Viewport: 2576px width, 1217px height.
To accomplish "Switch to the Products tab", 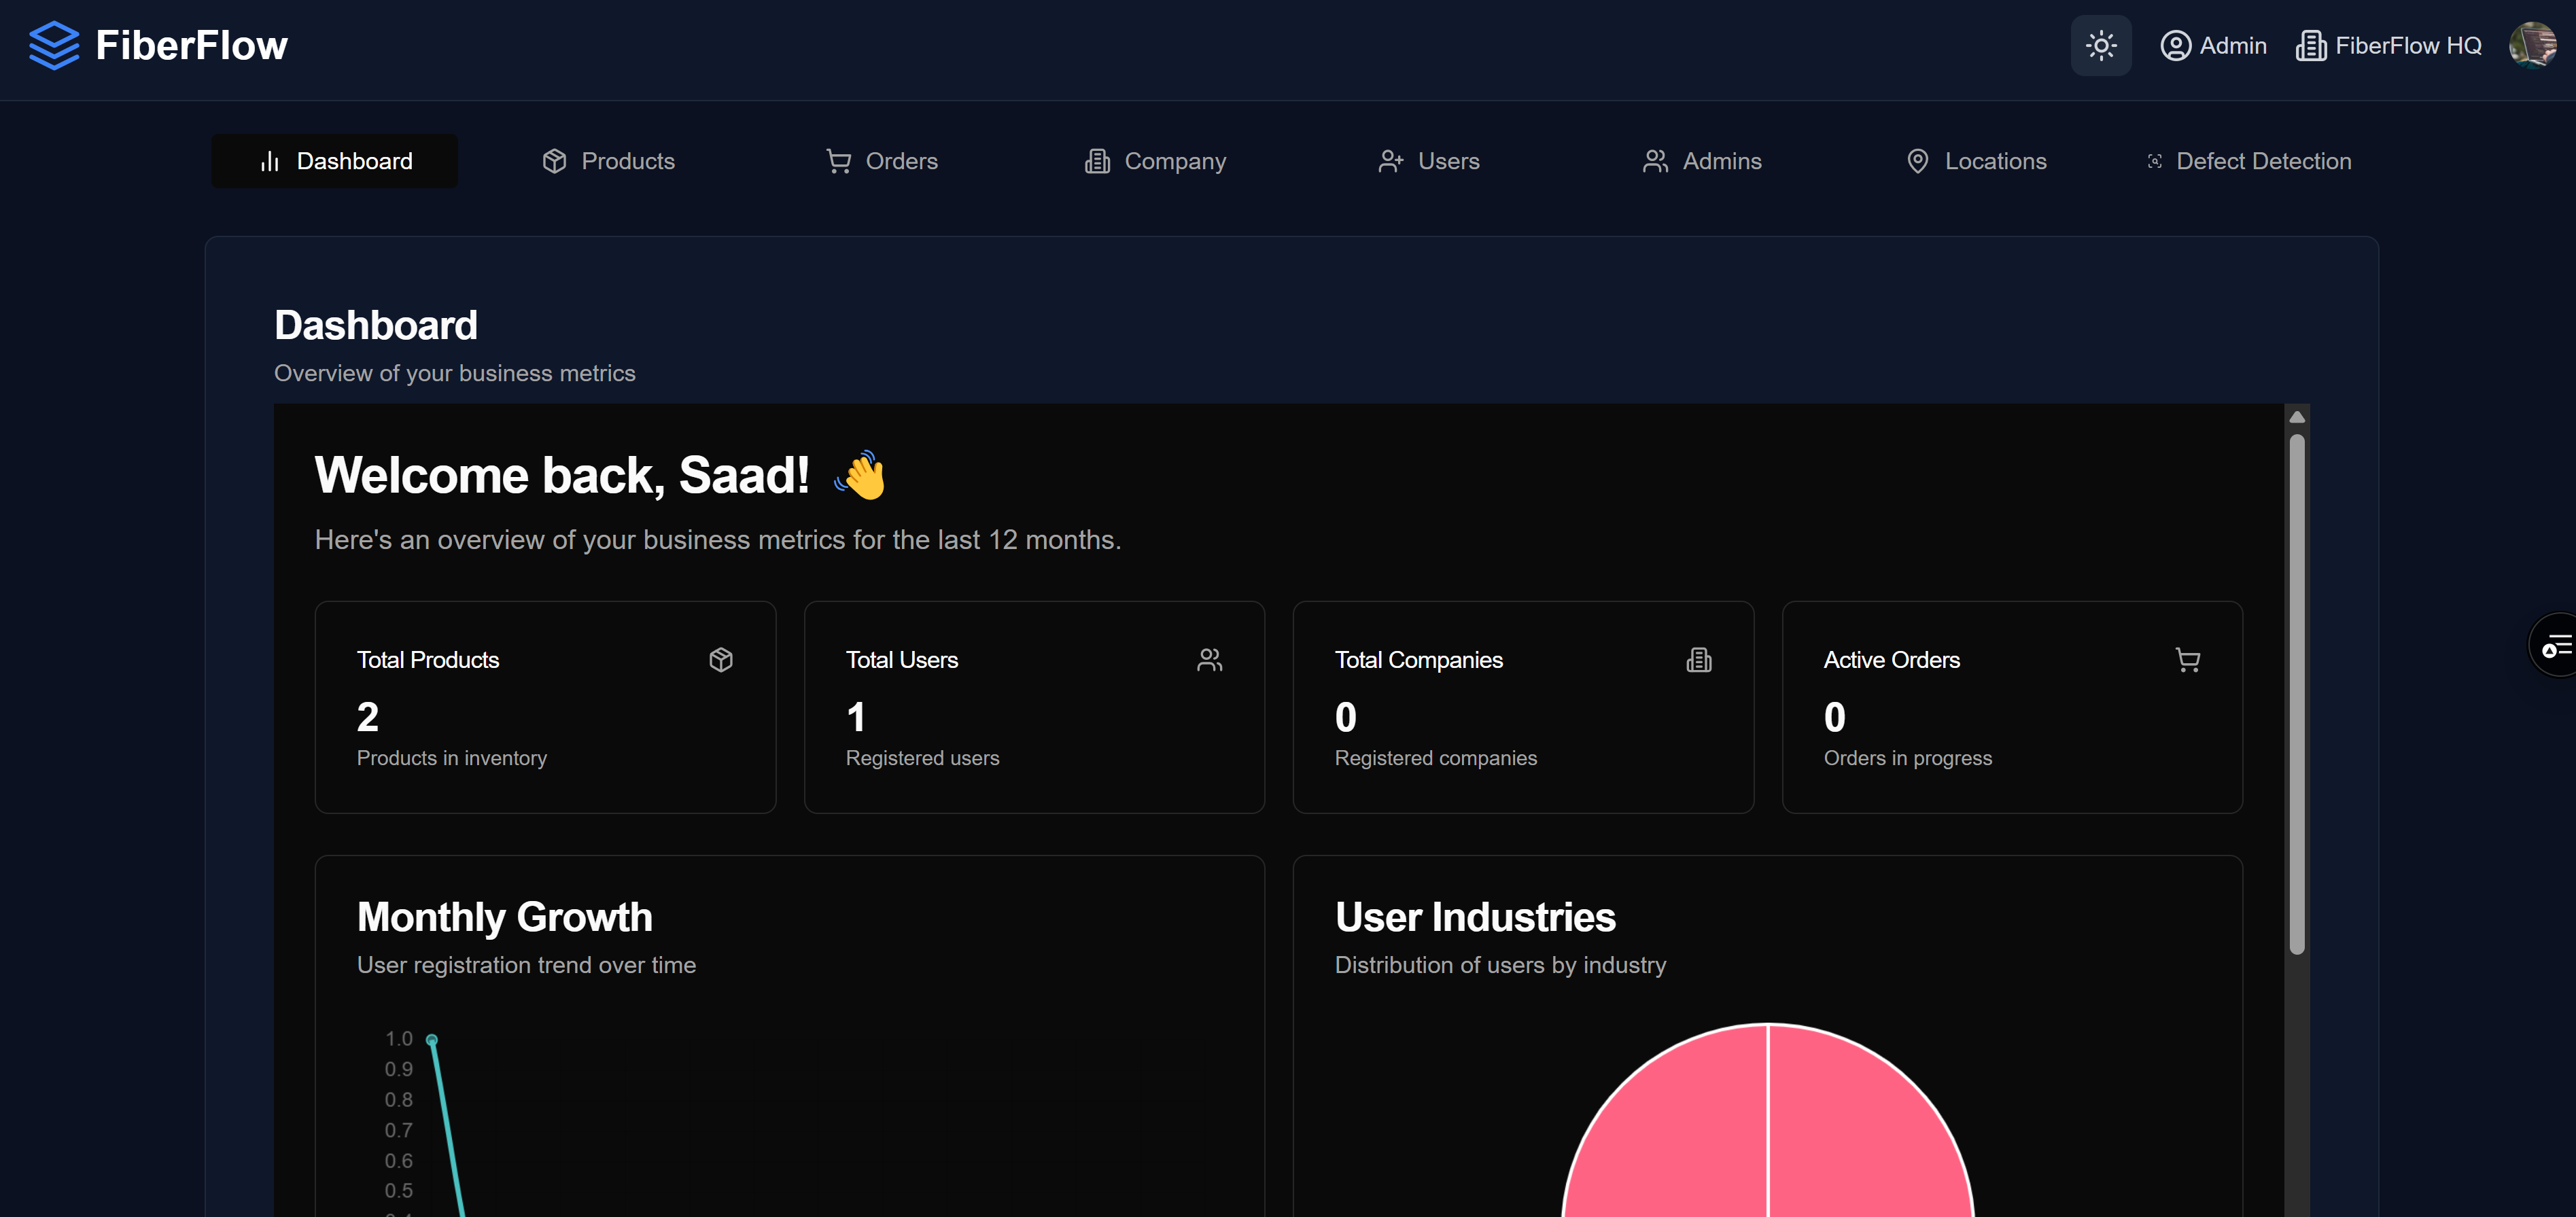I will [608, 161].
